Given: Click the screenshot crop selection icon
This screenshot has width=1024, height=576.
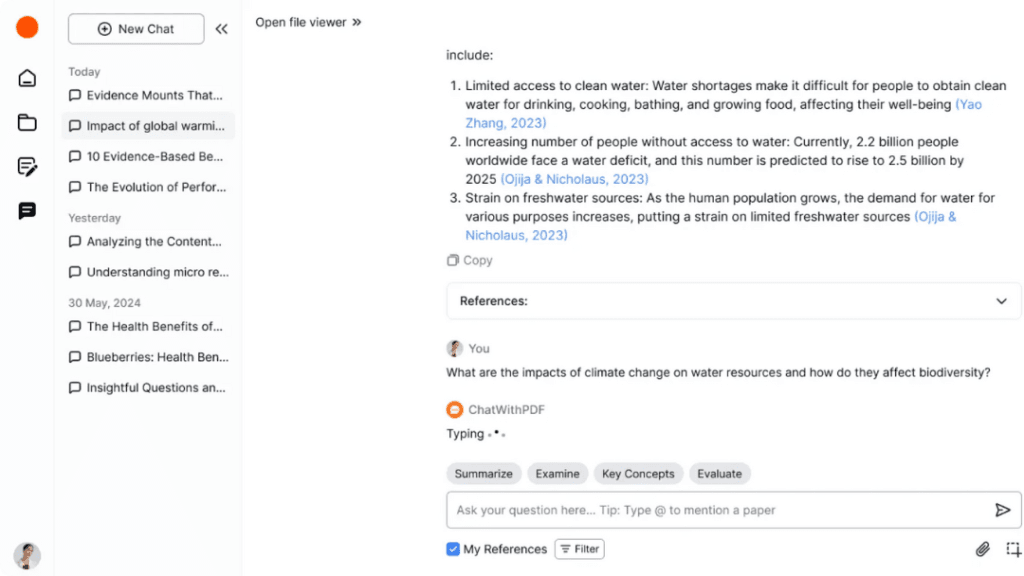Looking at the screenshot, I should (x=1014, y=549).
